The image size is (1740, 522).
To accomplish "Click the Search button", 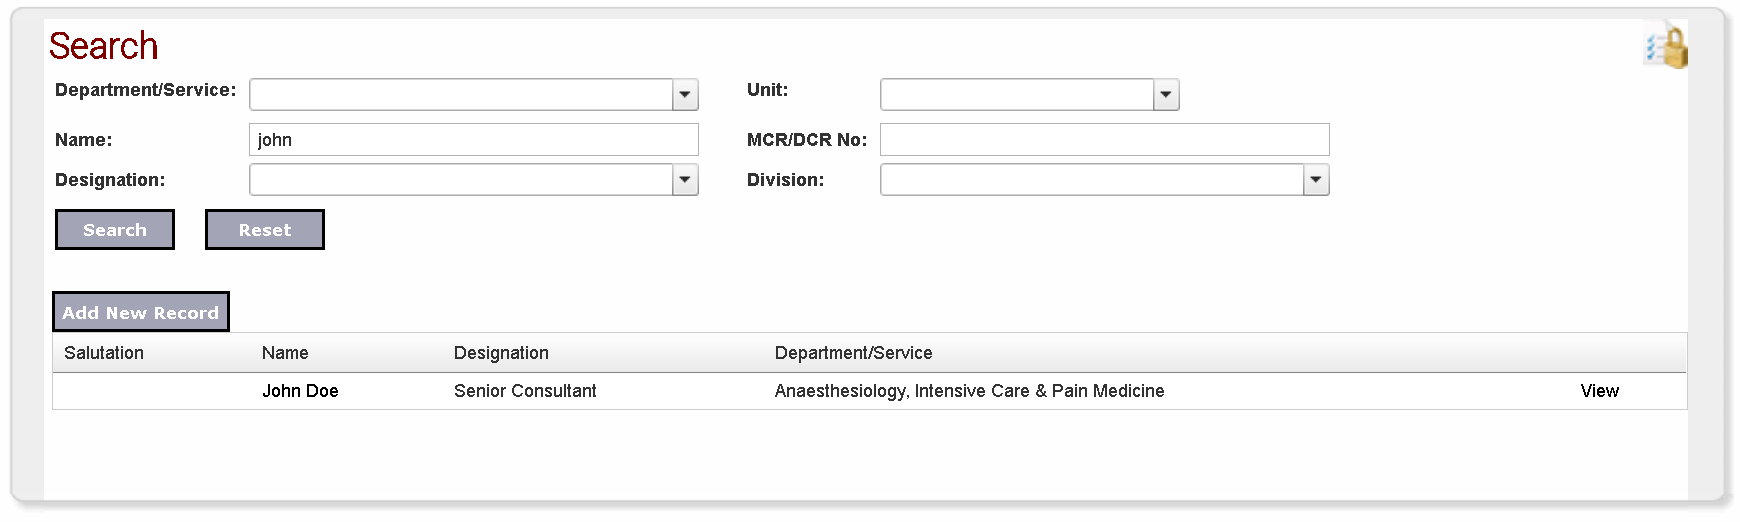I will [115, 230].
